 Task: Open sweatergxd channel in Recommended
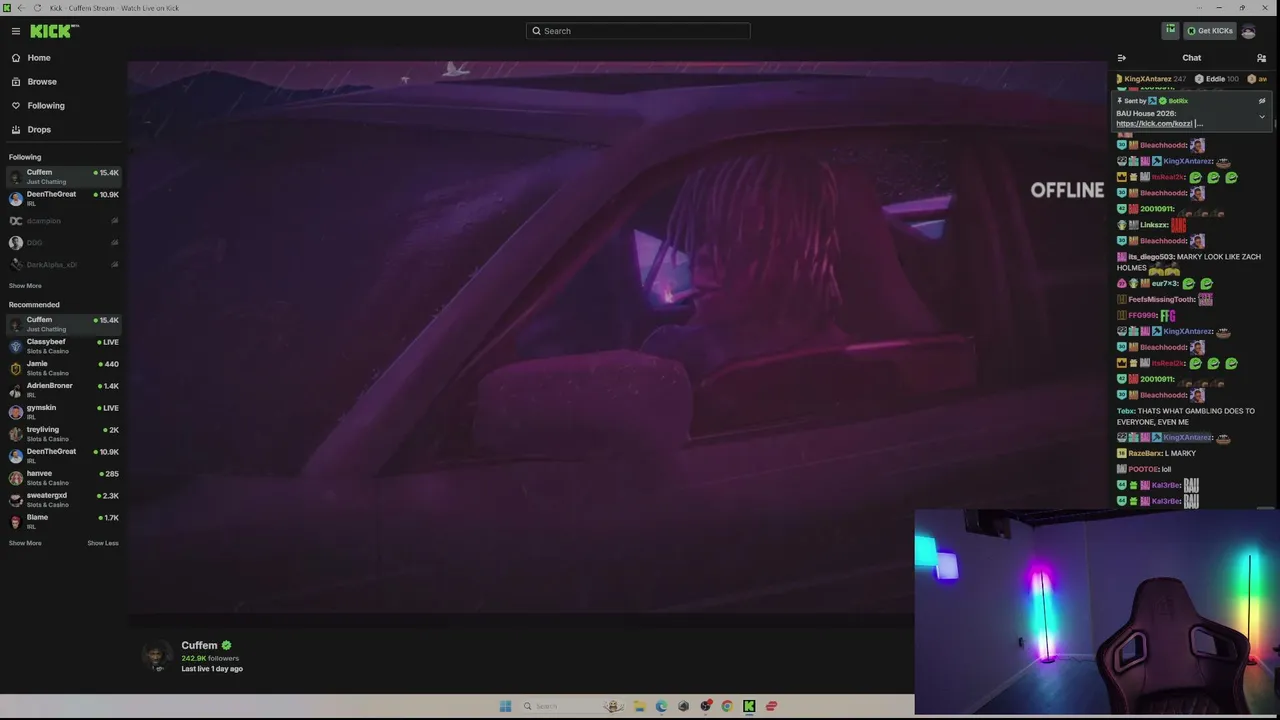pyautogui.click(x=62, y=500)
